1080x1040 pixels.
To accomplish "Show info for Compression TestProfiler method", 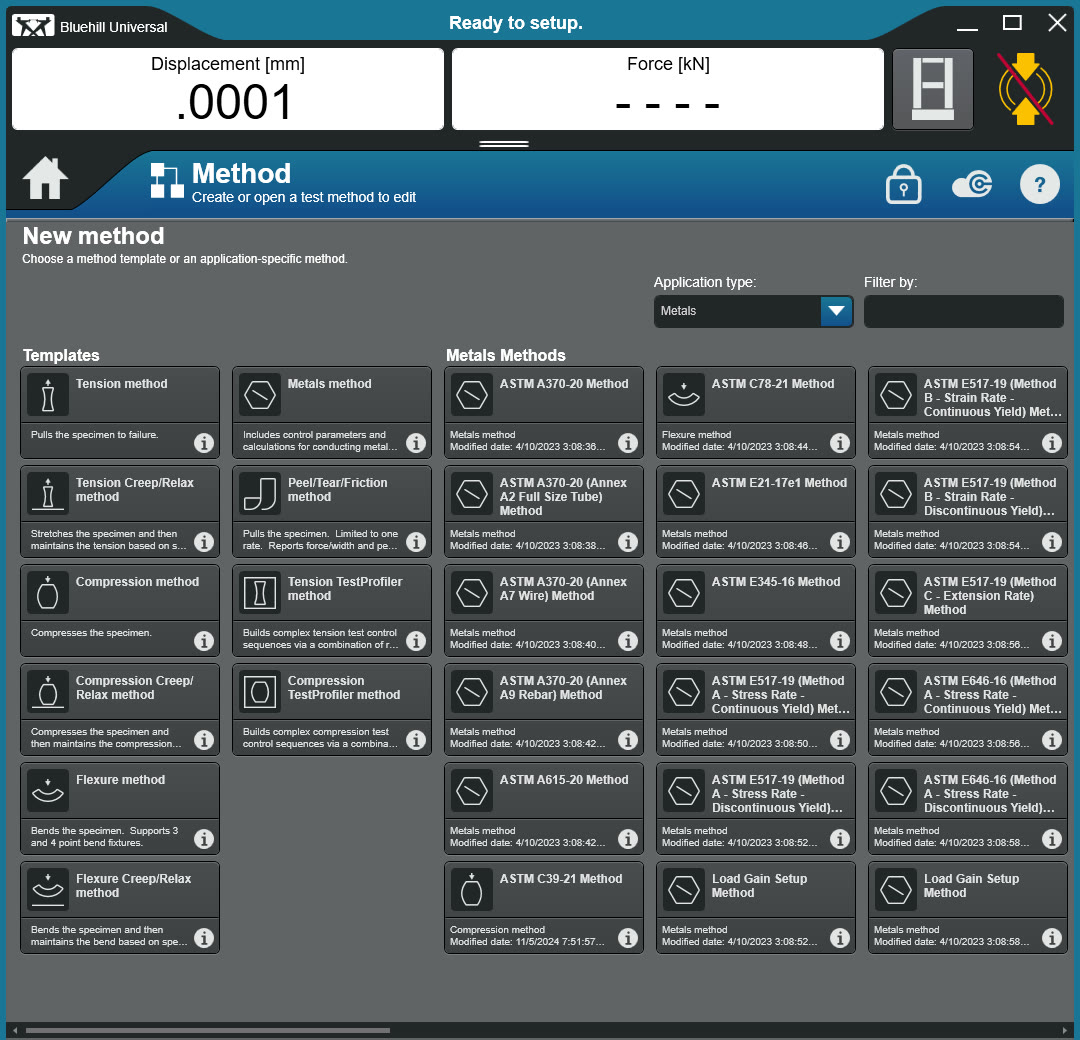I will tap(416, 740).
